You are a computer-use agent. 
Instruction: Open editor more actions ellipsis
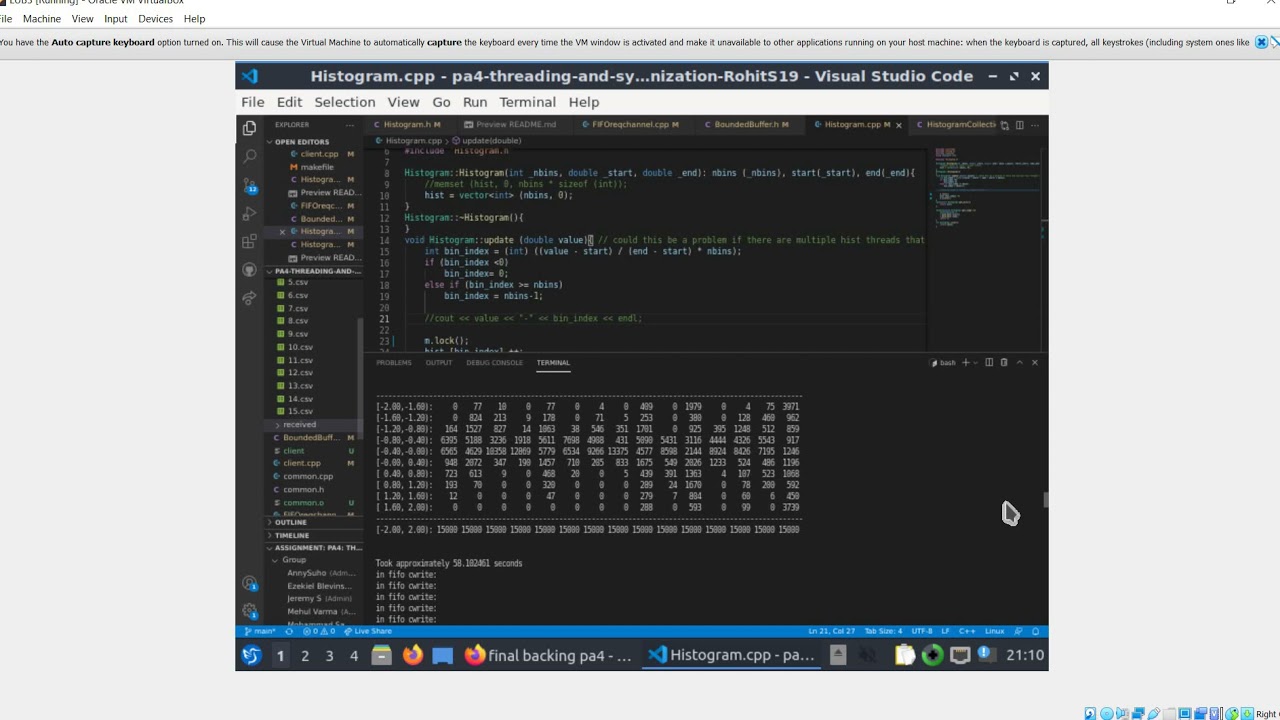(x=1036, y=125)
